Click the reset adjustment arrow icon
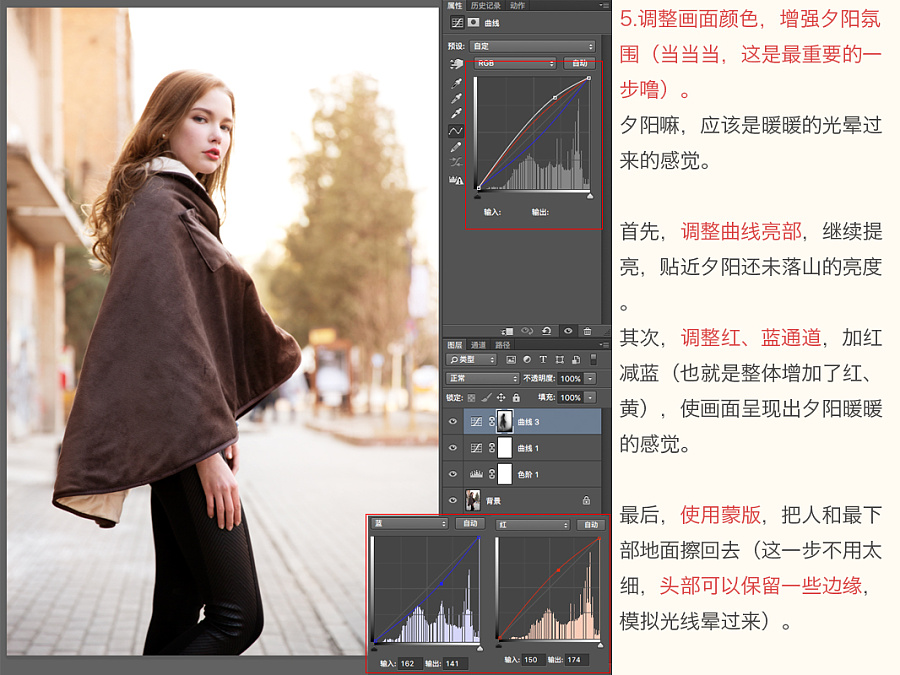This screenshot has width=900, height=675. 547,331
